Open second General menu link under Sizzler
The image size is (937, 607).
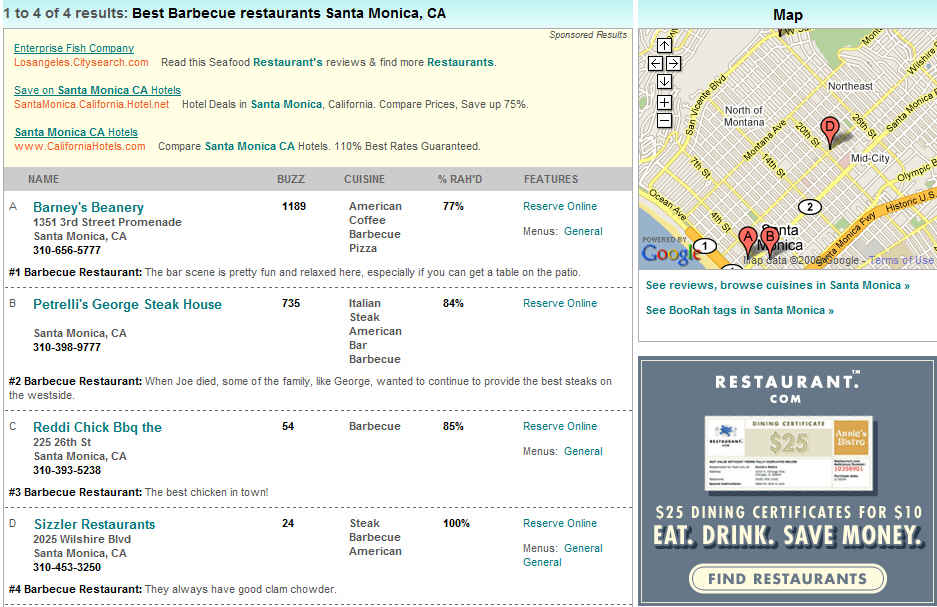coord(542,562)
